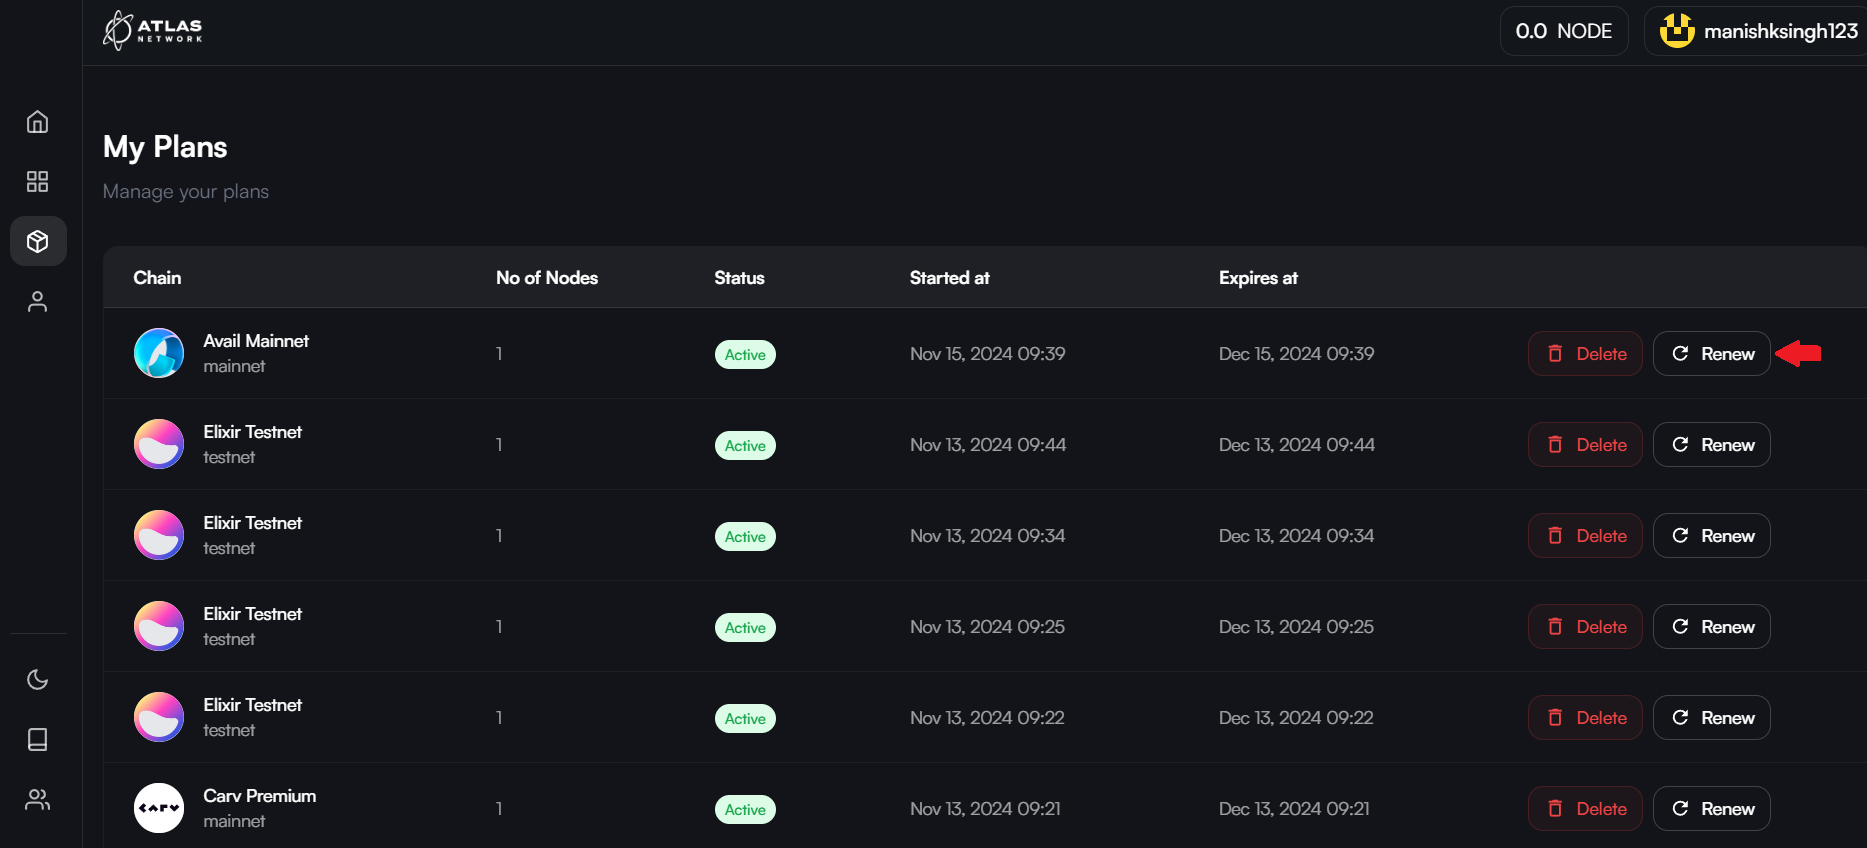Renew the Avail Mainnet plan
1867x848 pixels.
[x=1711, y=354]
